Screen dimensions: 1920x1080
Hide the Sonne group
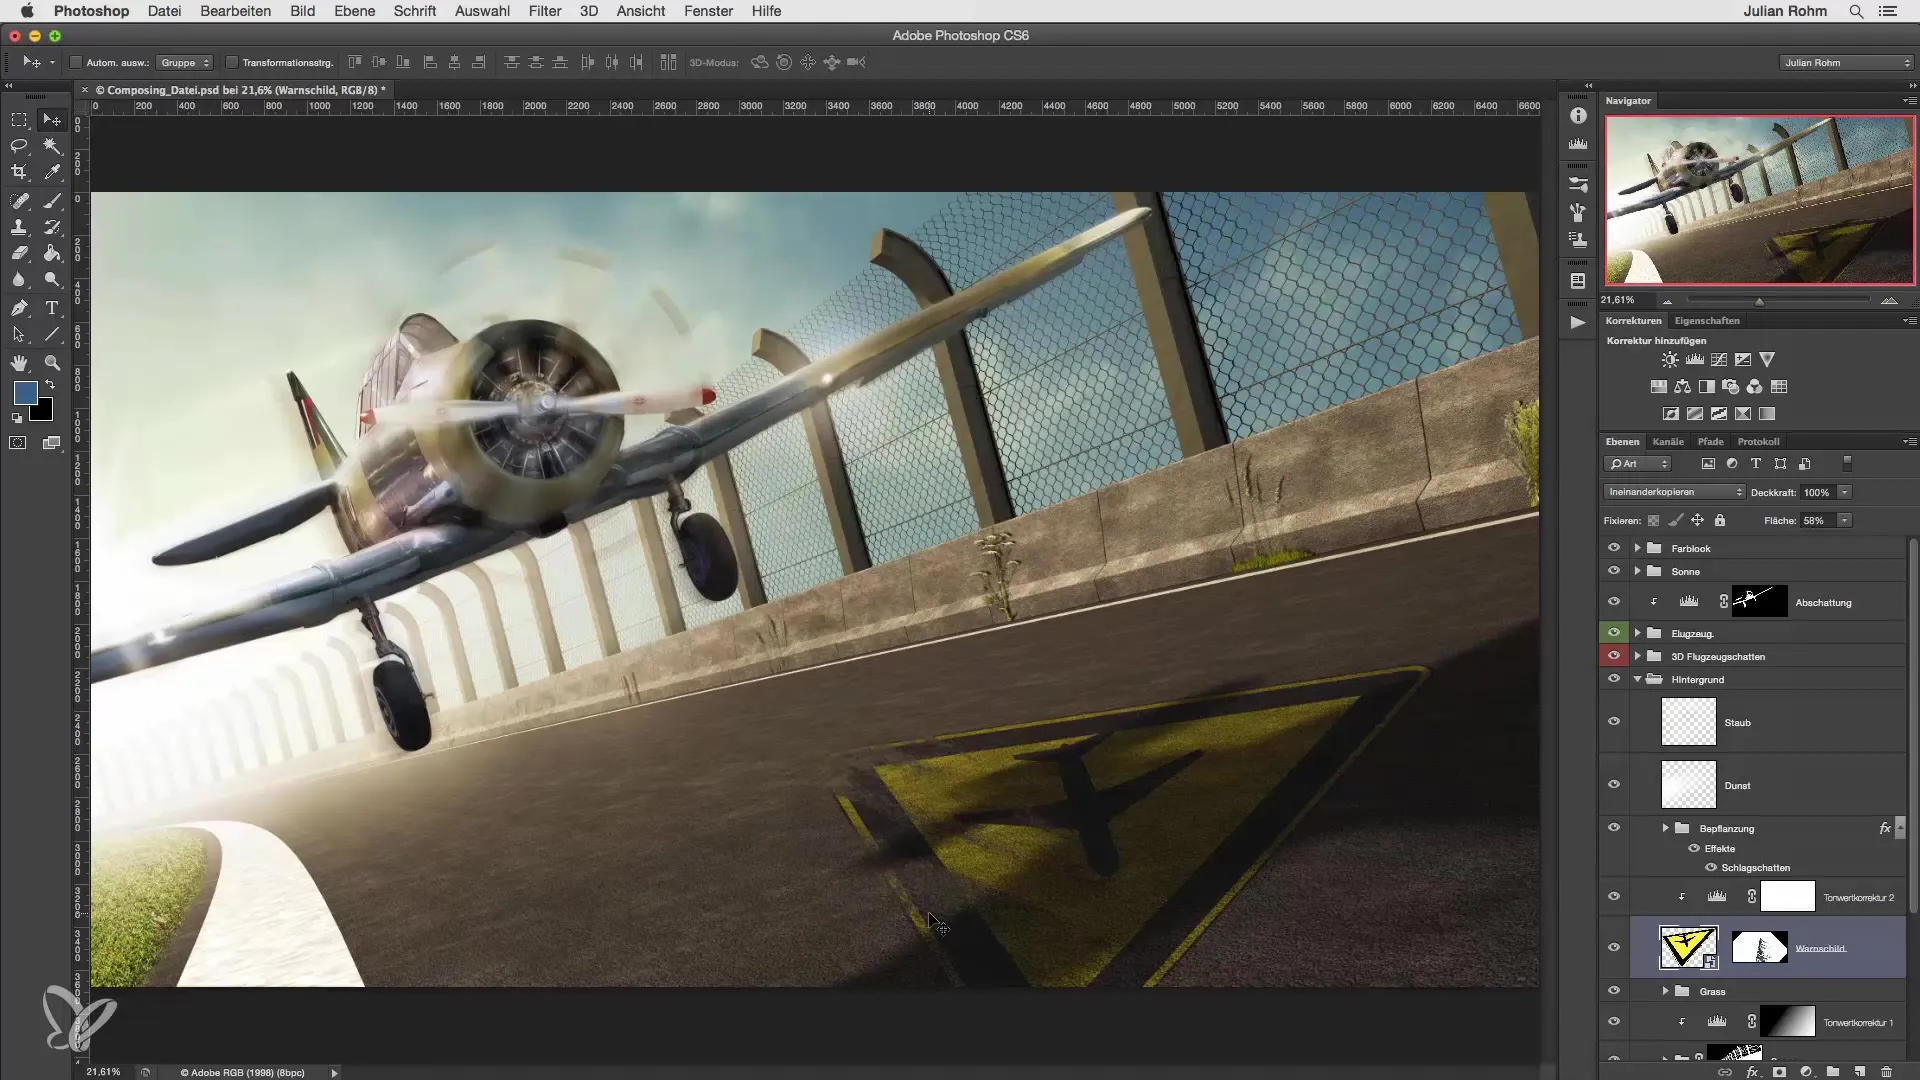click(x=1613, y=571)
